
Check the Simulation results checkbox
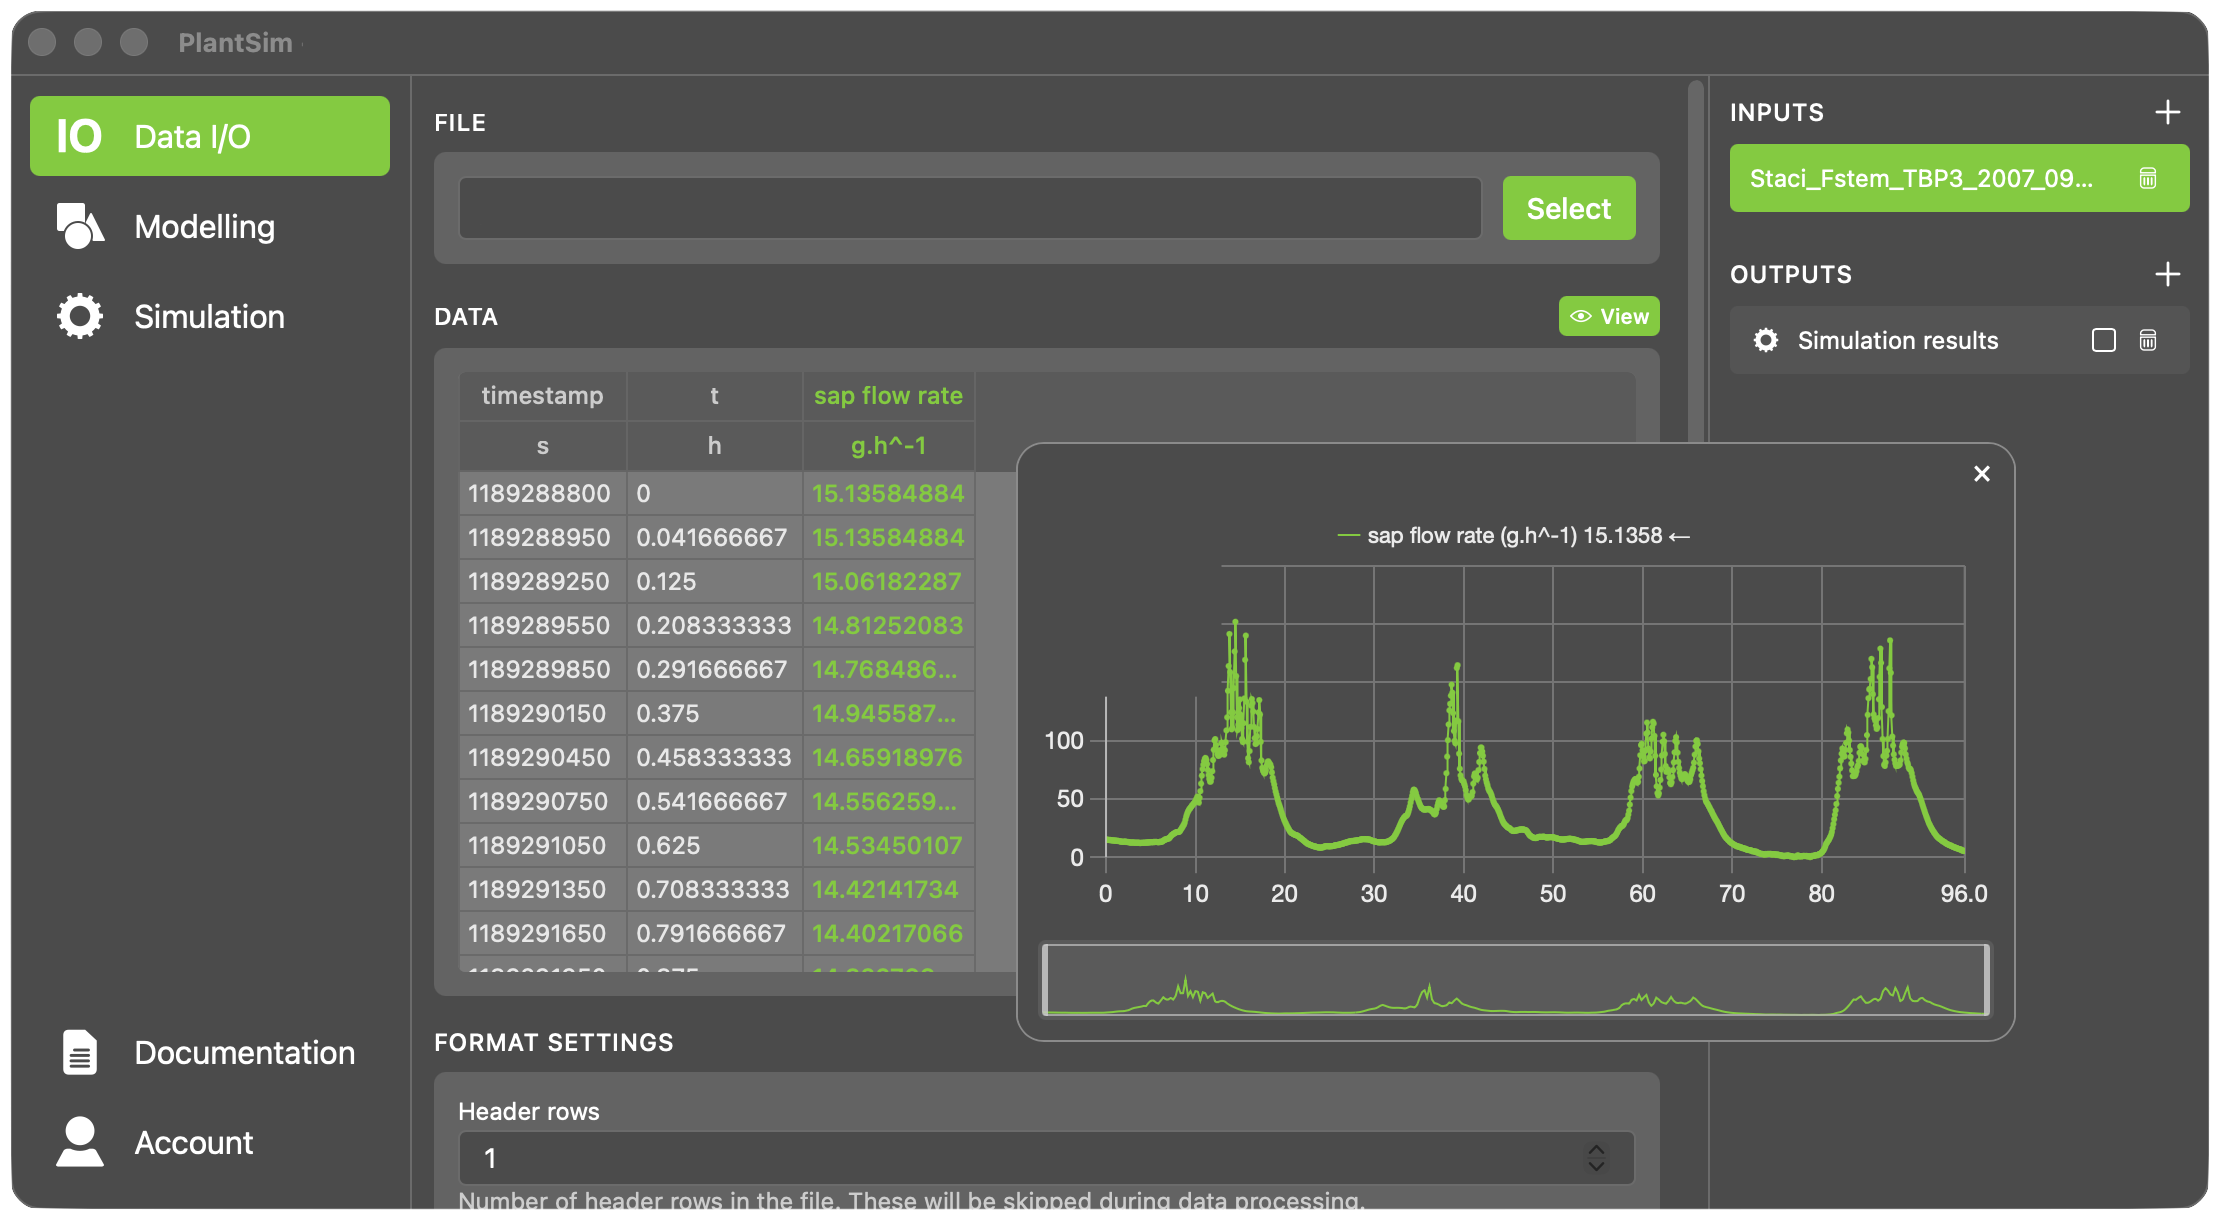tap(2103, 340)
